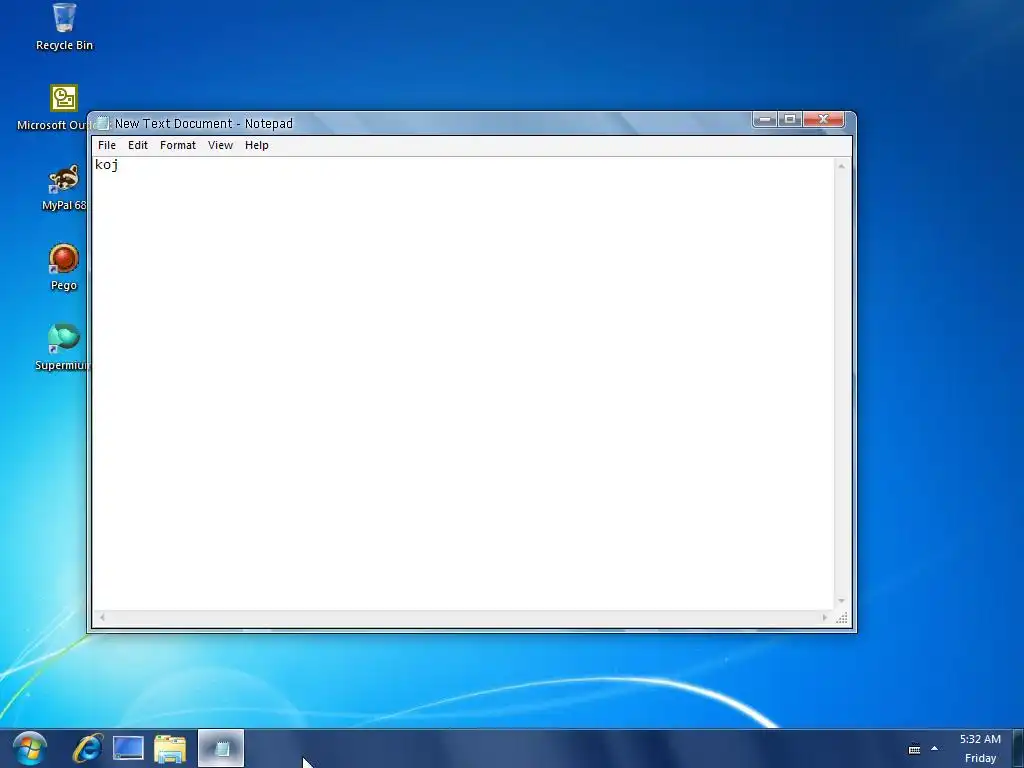Click the resize grip in Notepad corner
This screenshot has width=1024, height=768.
(x=842, y=618)
